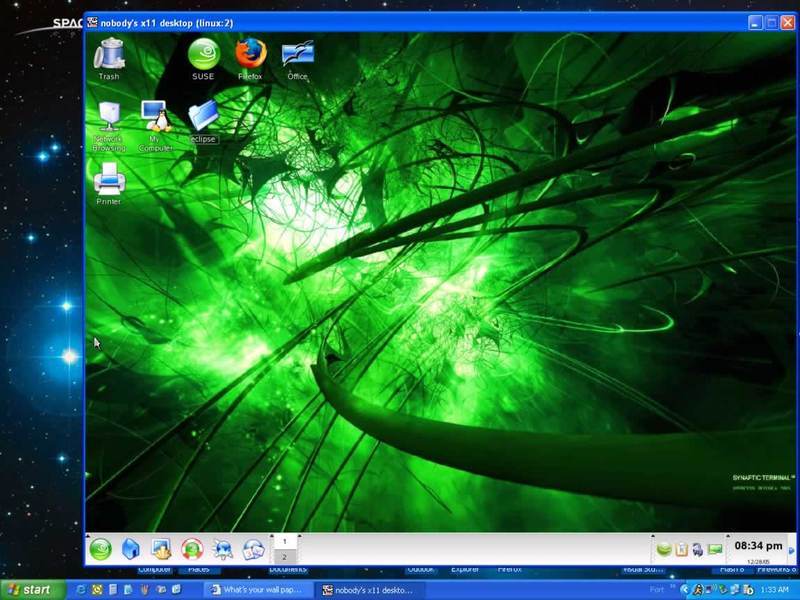Select the eclipse folder icon
Viewport: 800px width, 600px height.
203,120
